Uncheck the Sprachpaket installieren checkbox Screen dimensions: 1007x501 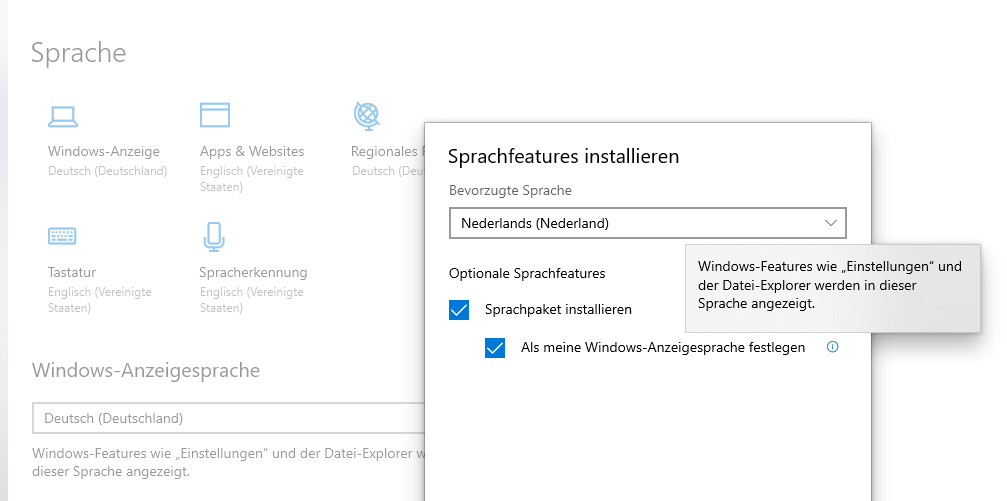pos(459,310)
